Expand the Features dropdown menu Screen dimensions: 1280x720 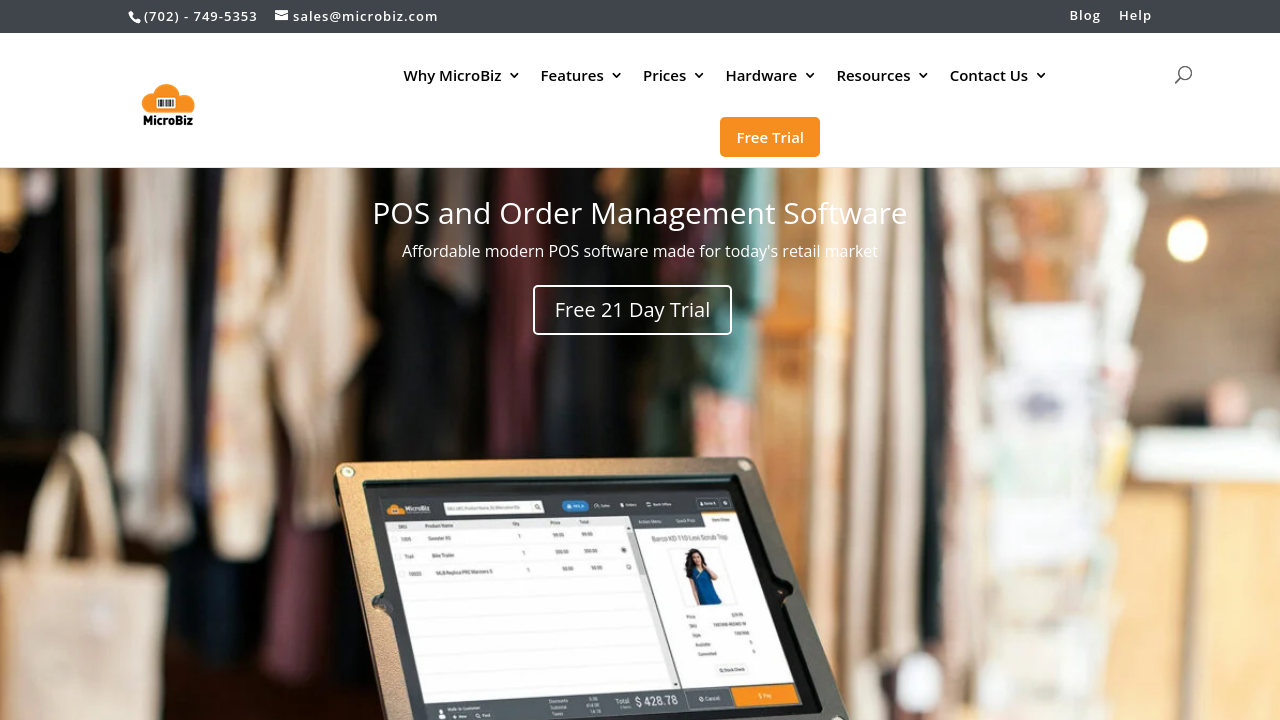click(581, 75)
